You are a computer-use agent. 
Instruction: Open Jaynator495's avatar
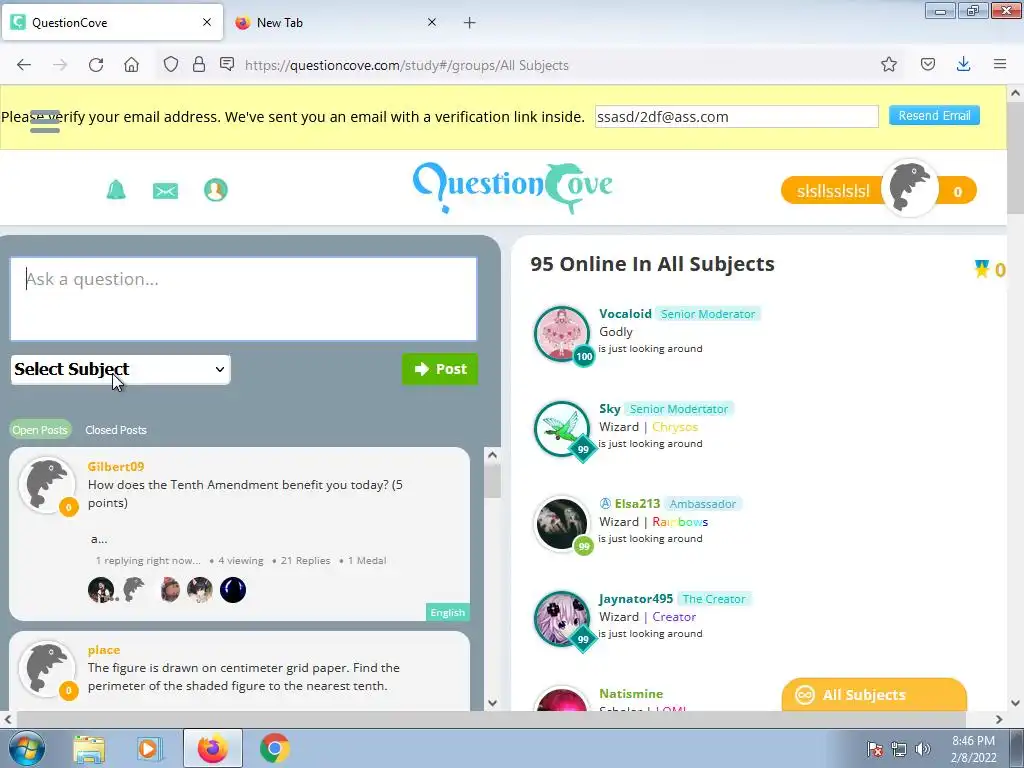coord(561,618)
